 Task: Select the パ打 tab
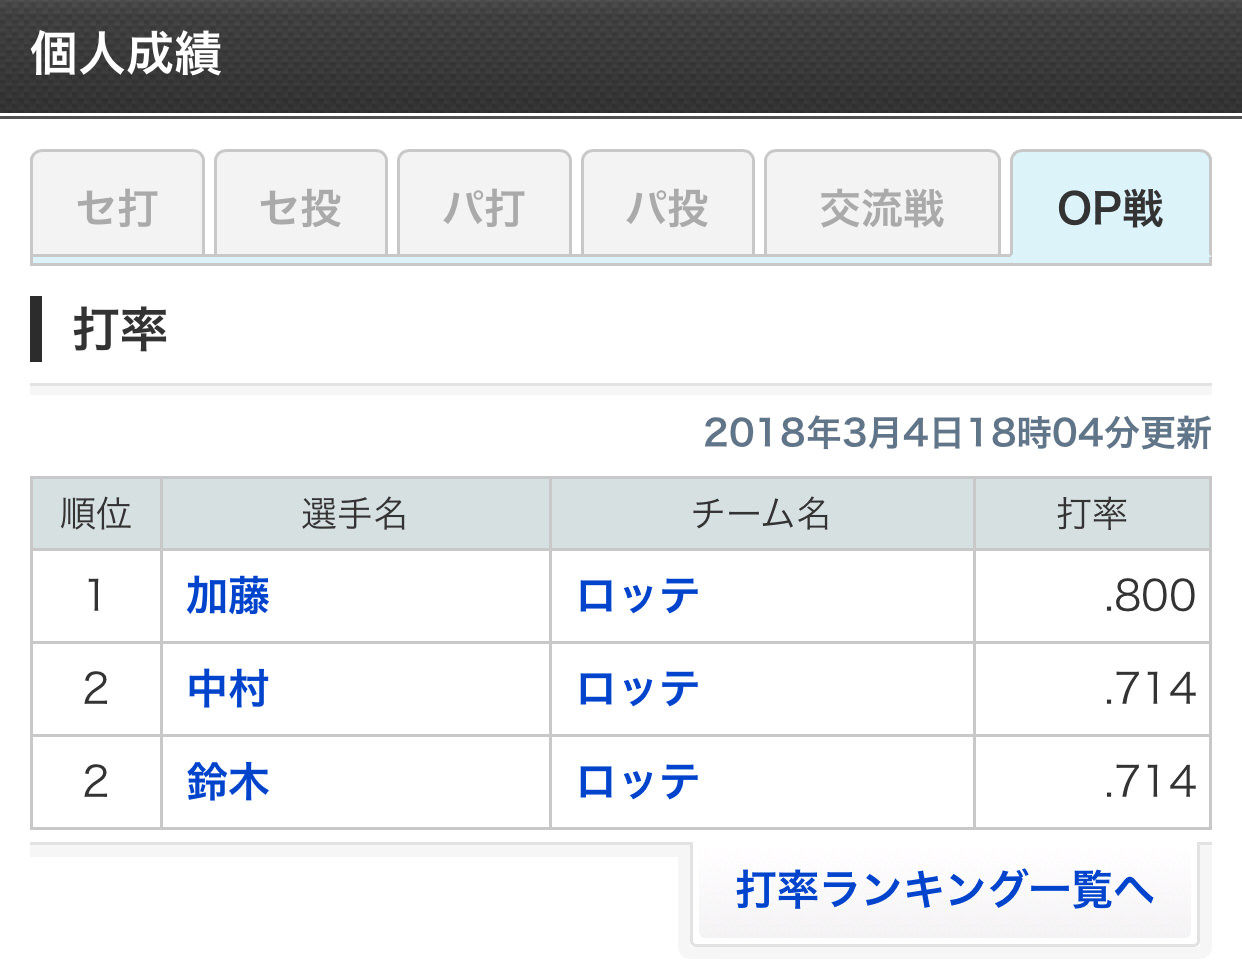484,208
